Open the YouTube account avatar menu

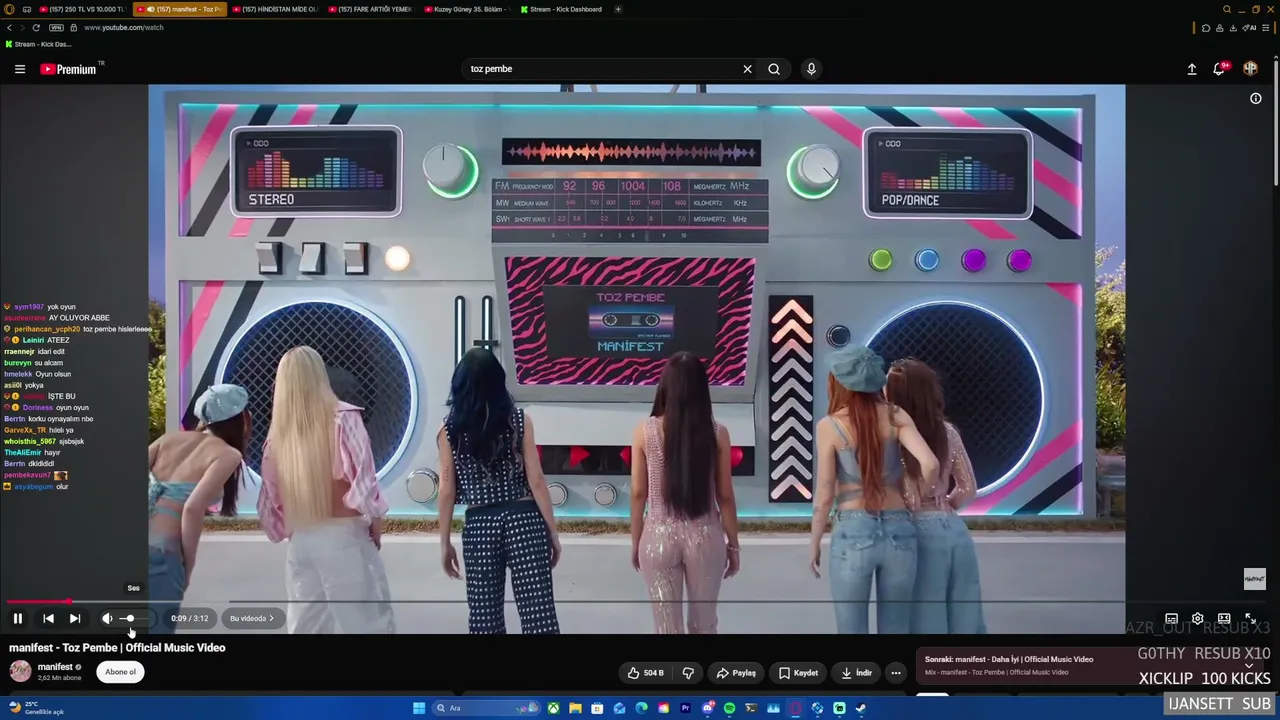point(1250,69)
